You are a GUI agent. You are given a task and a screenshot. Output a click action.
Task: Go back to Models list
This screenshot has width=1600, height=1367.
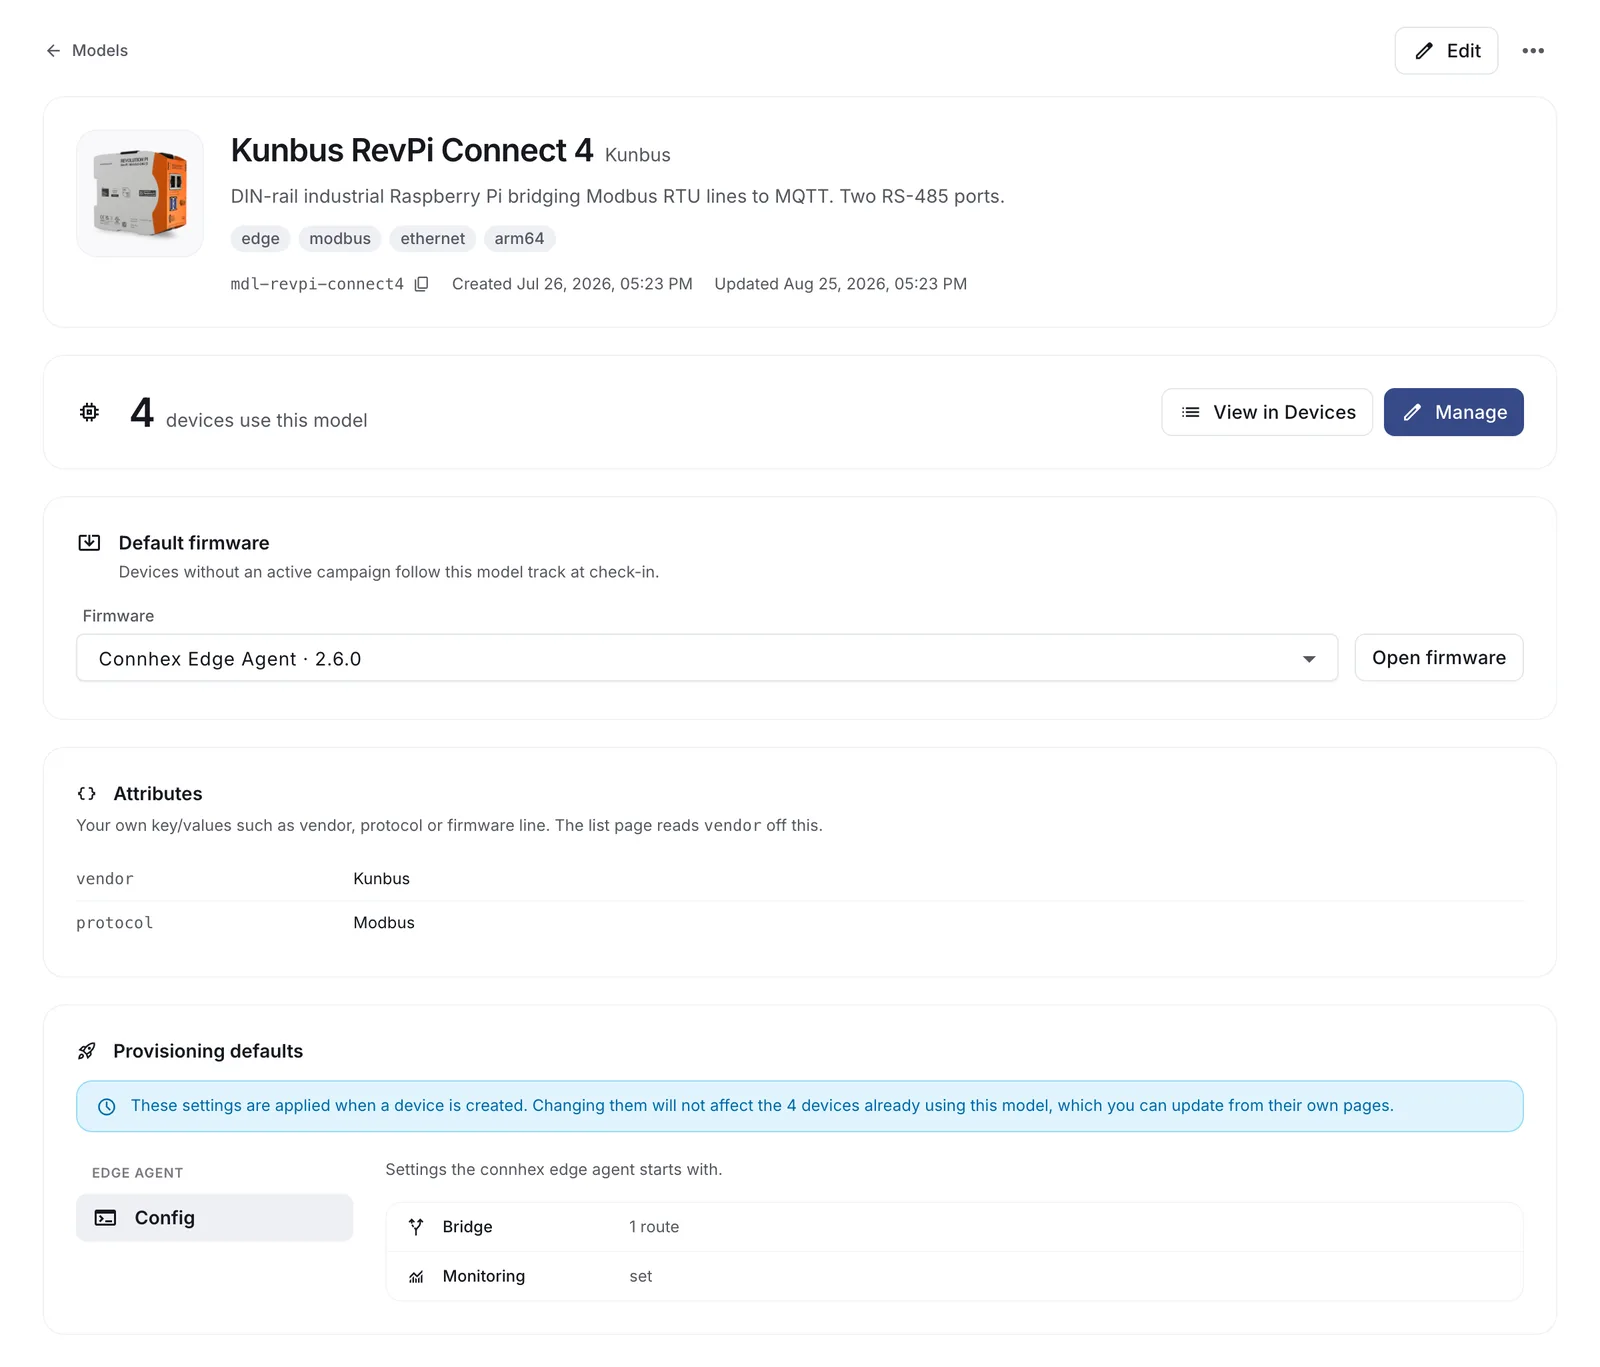tap(87, 51)
